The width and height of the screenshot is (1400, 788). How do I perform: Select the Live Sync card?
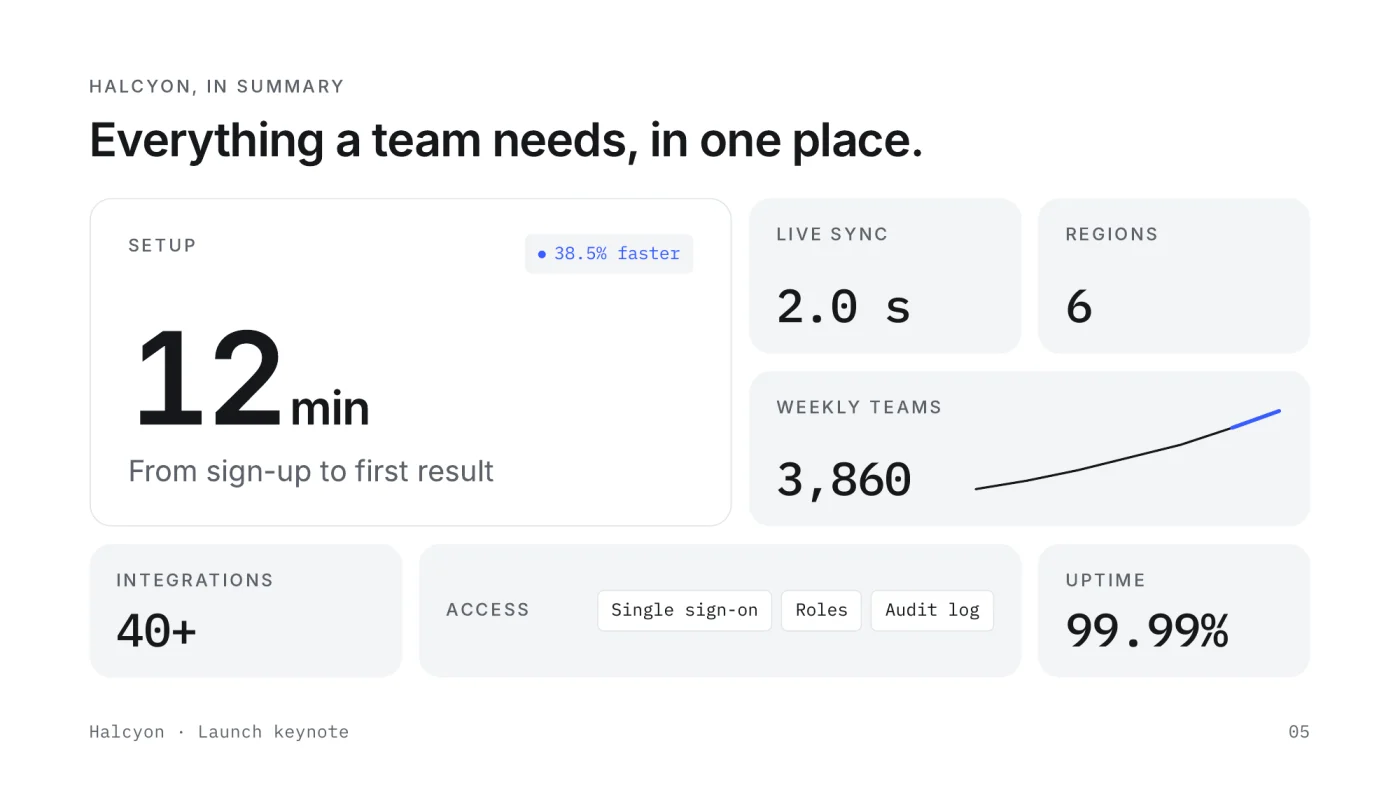coord(885,276)
